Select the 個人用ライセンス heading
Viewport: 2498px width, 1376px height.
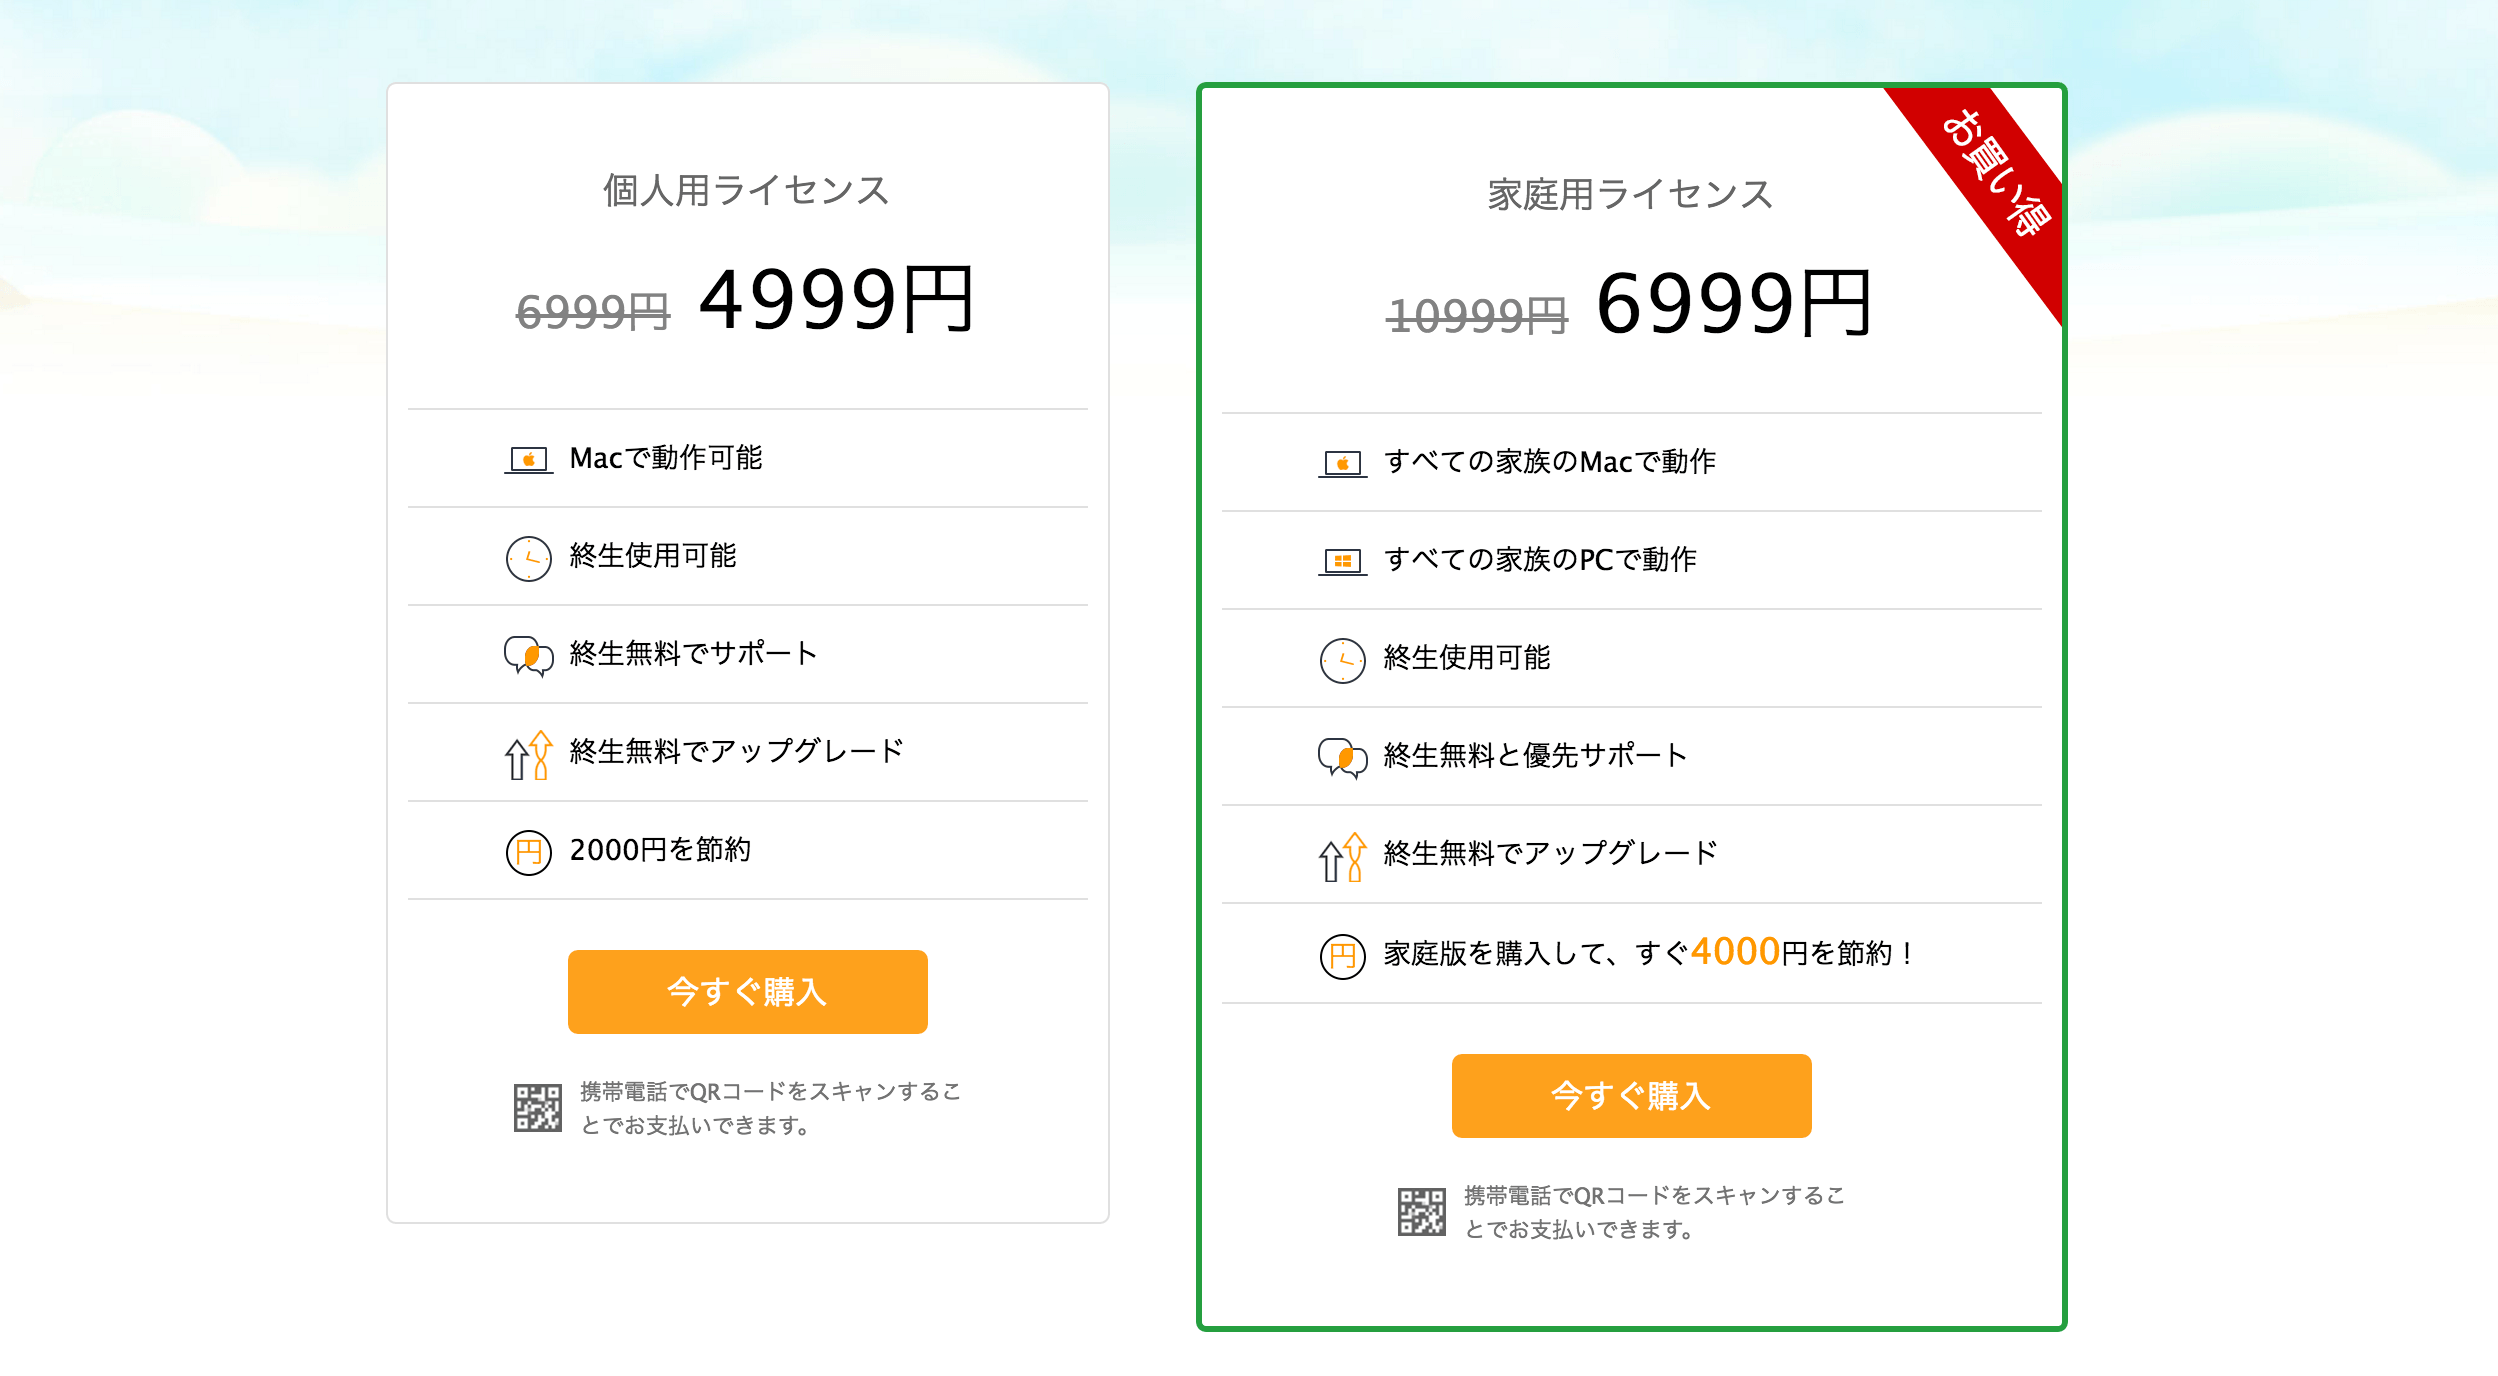point(746,190)
